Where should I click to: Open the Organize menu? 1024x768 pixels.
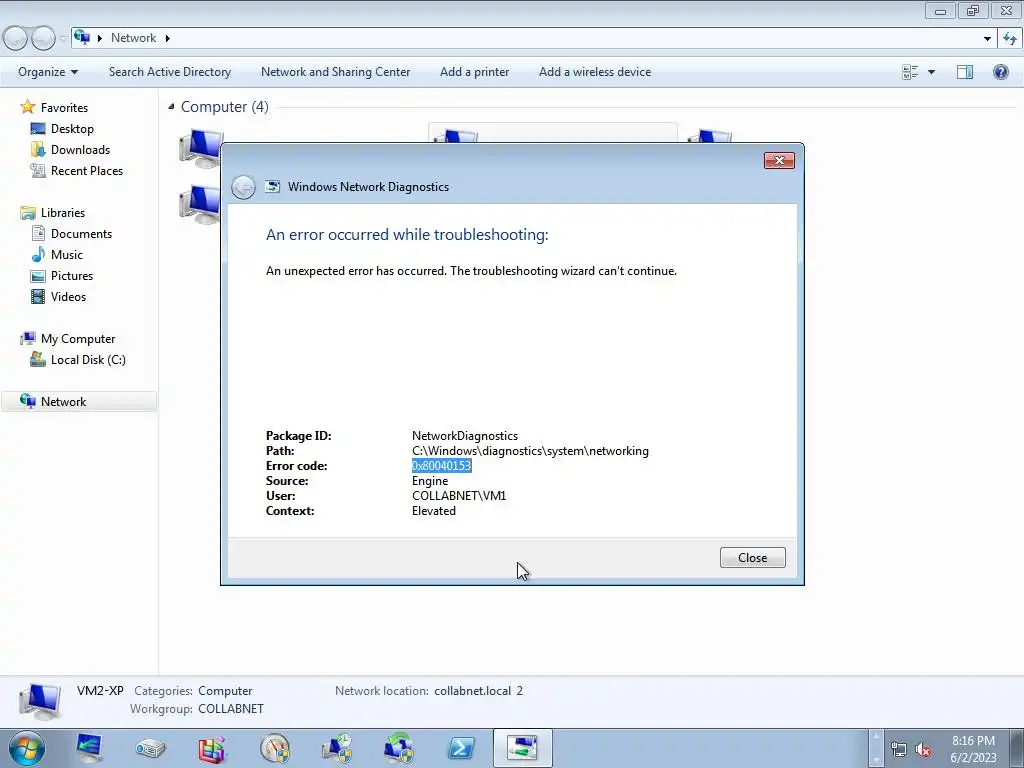pos(48,72)
